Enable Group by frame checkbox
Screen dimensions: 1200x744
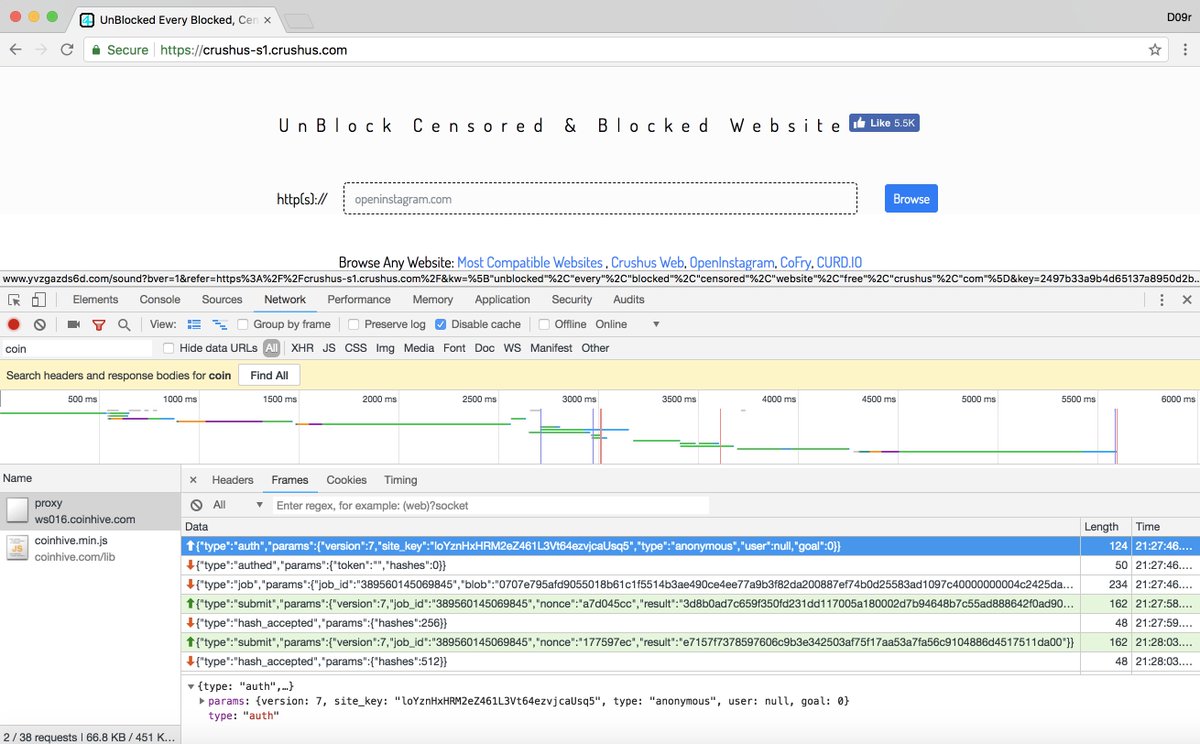[x=243, y=324]
